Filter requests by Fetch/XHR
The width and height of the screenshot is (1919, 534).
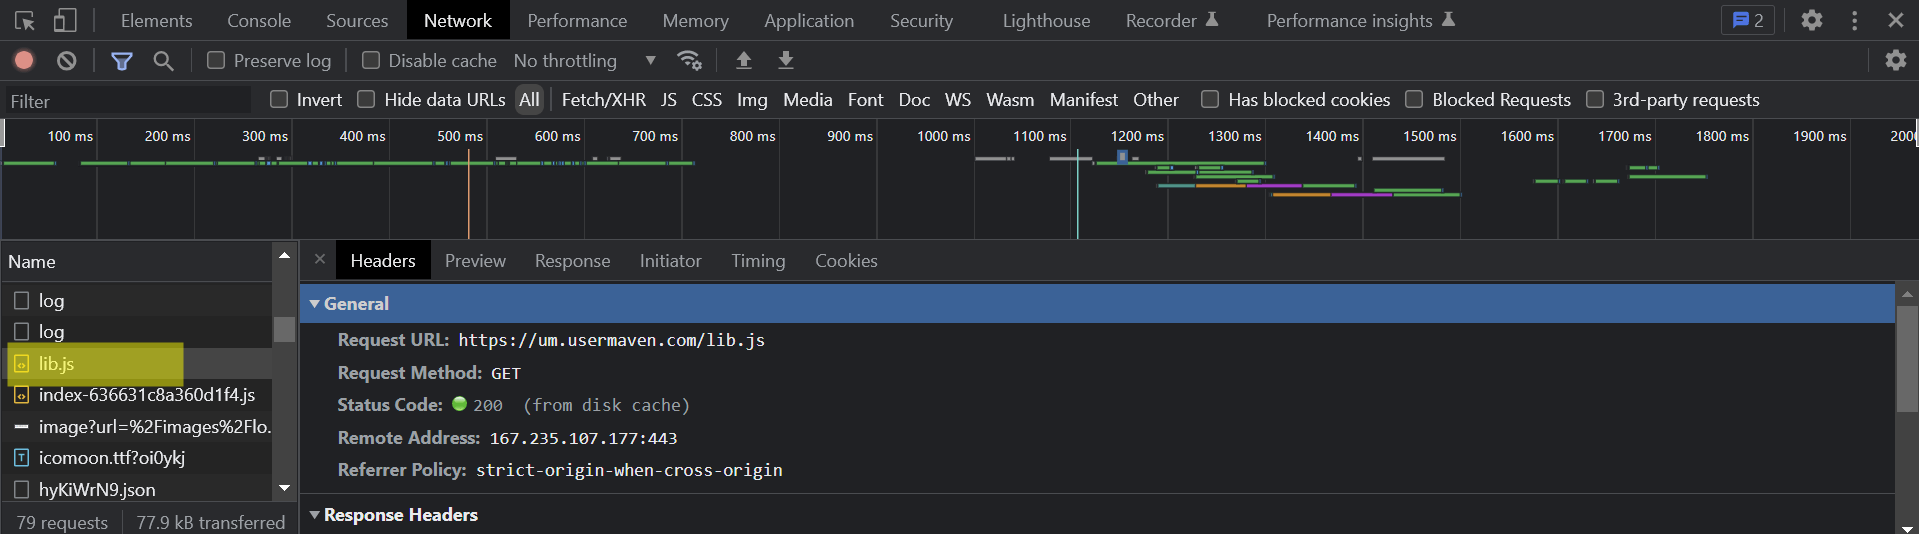coord(603,99)
